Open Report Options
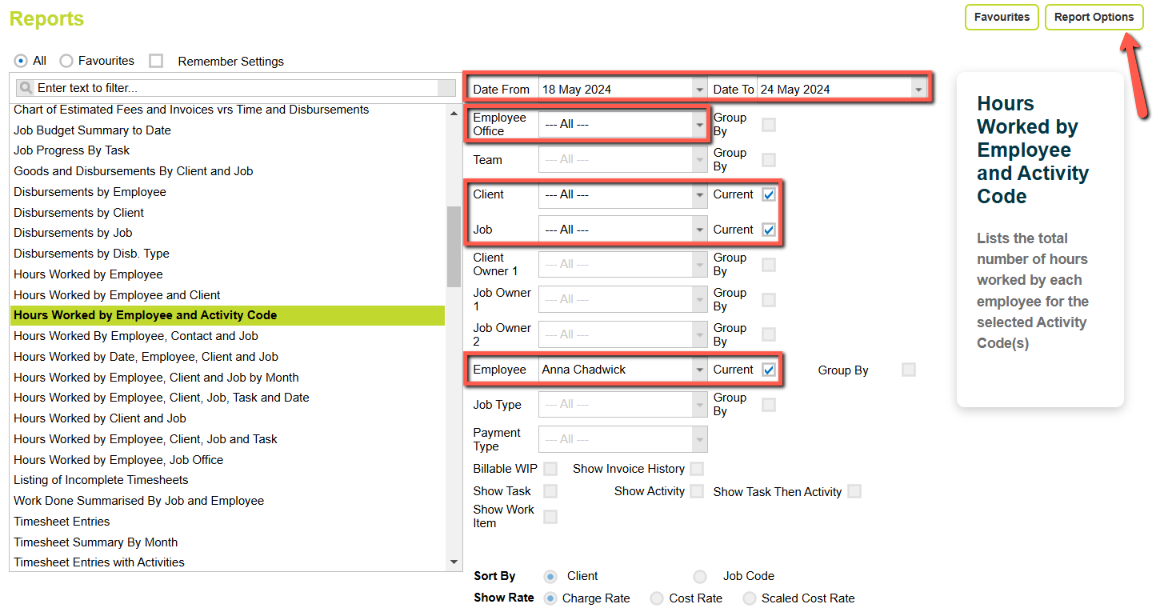This screenshot has width=1161, height=615. coord(1094,17)
